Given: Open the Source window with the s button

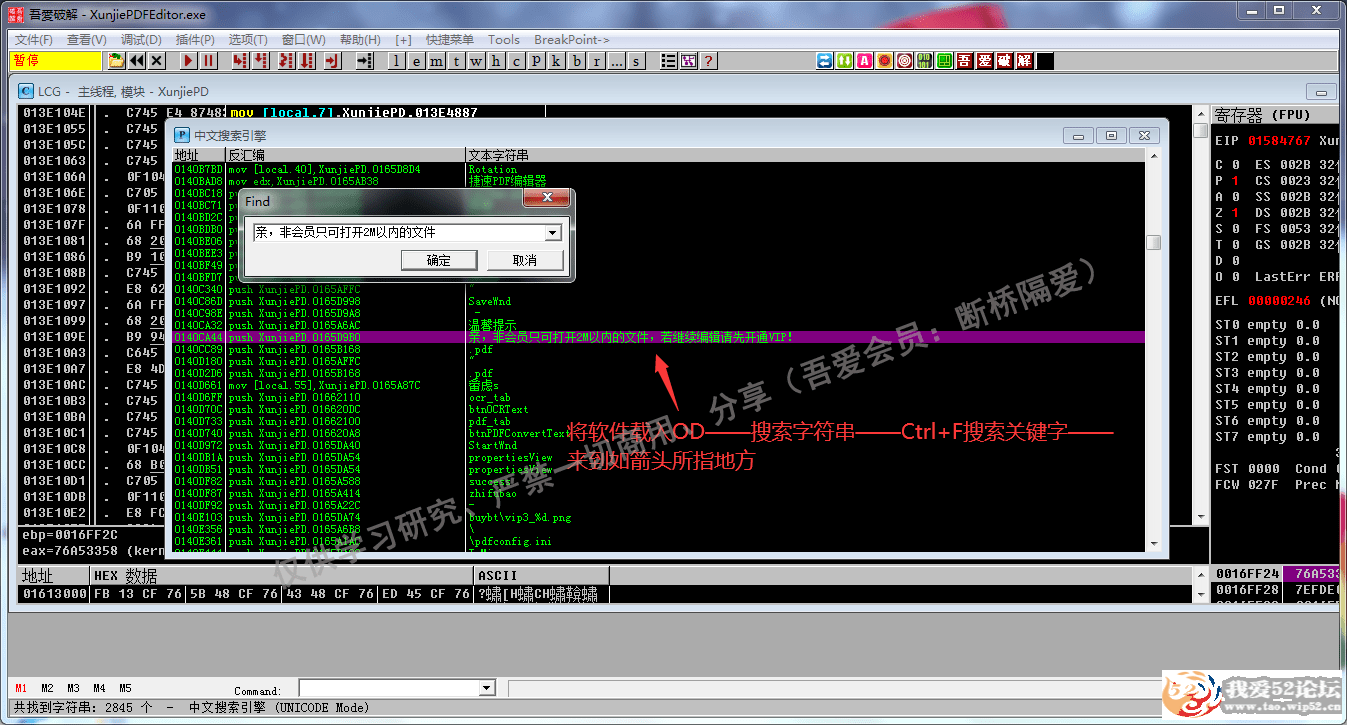Looking at the screenshot, I should (x=636, y=61).
